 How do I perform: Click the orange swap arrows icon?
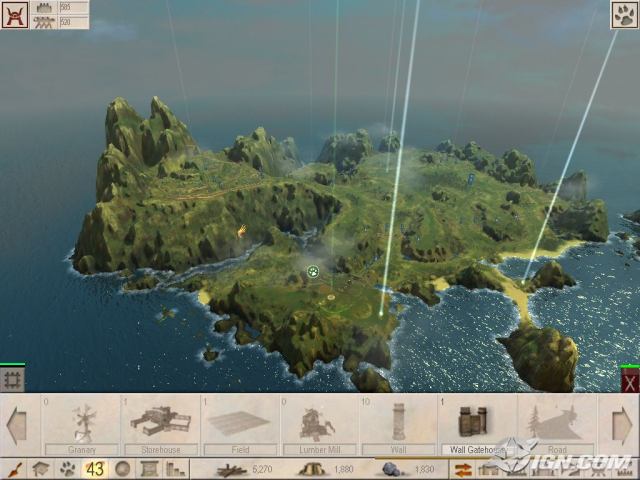463,470
